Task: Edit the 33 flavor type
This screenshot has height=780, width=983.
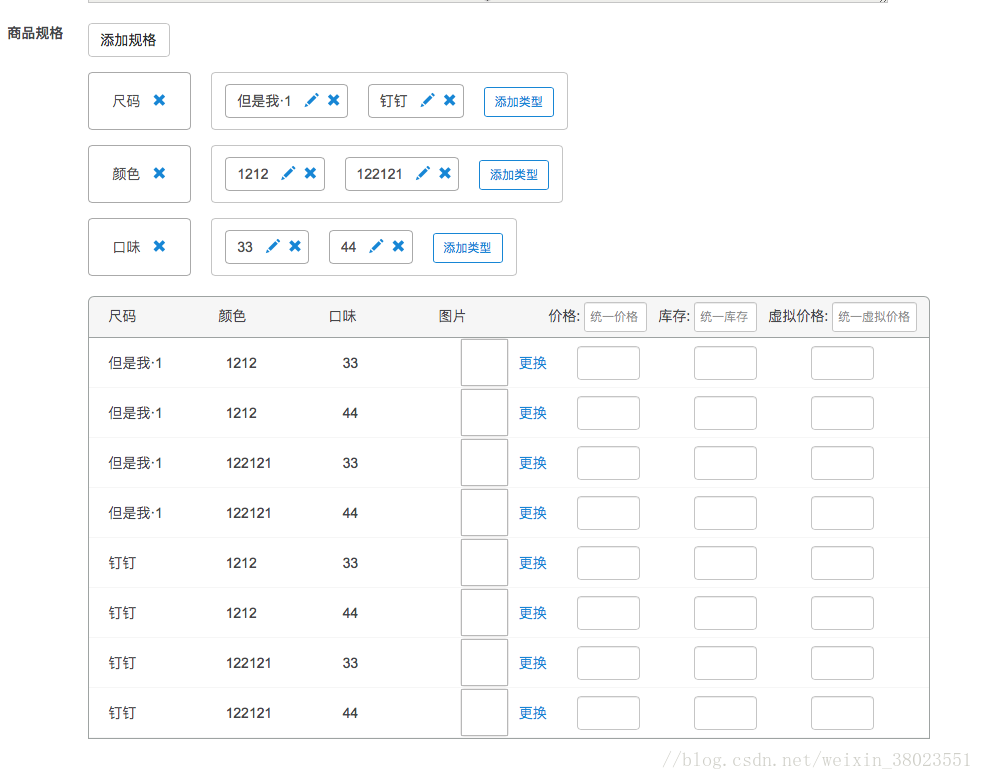Action: (x=273, y=246)
